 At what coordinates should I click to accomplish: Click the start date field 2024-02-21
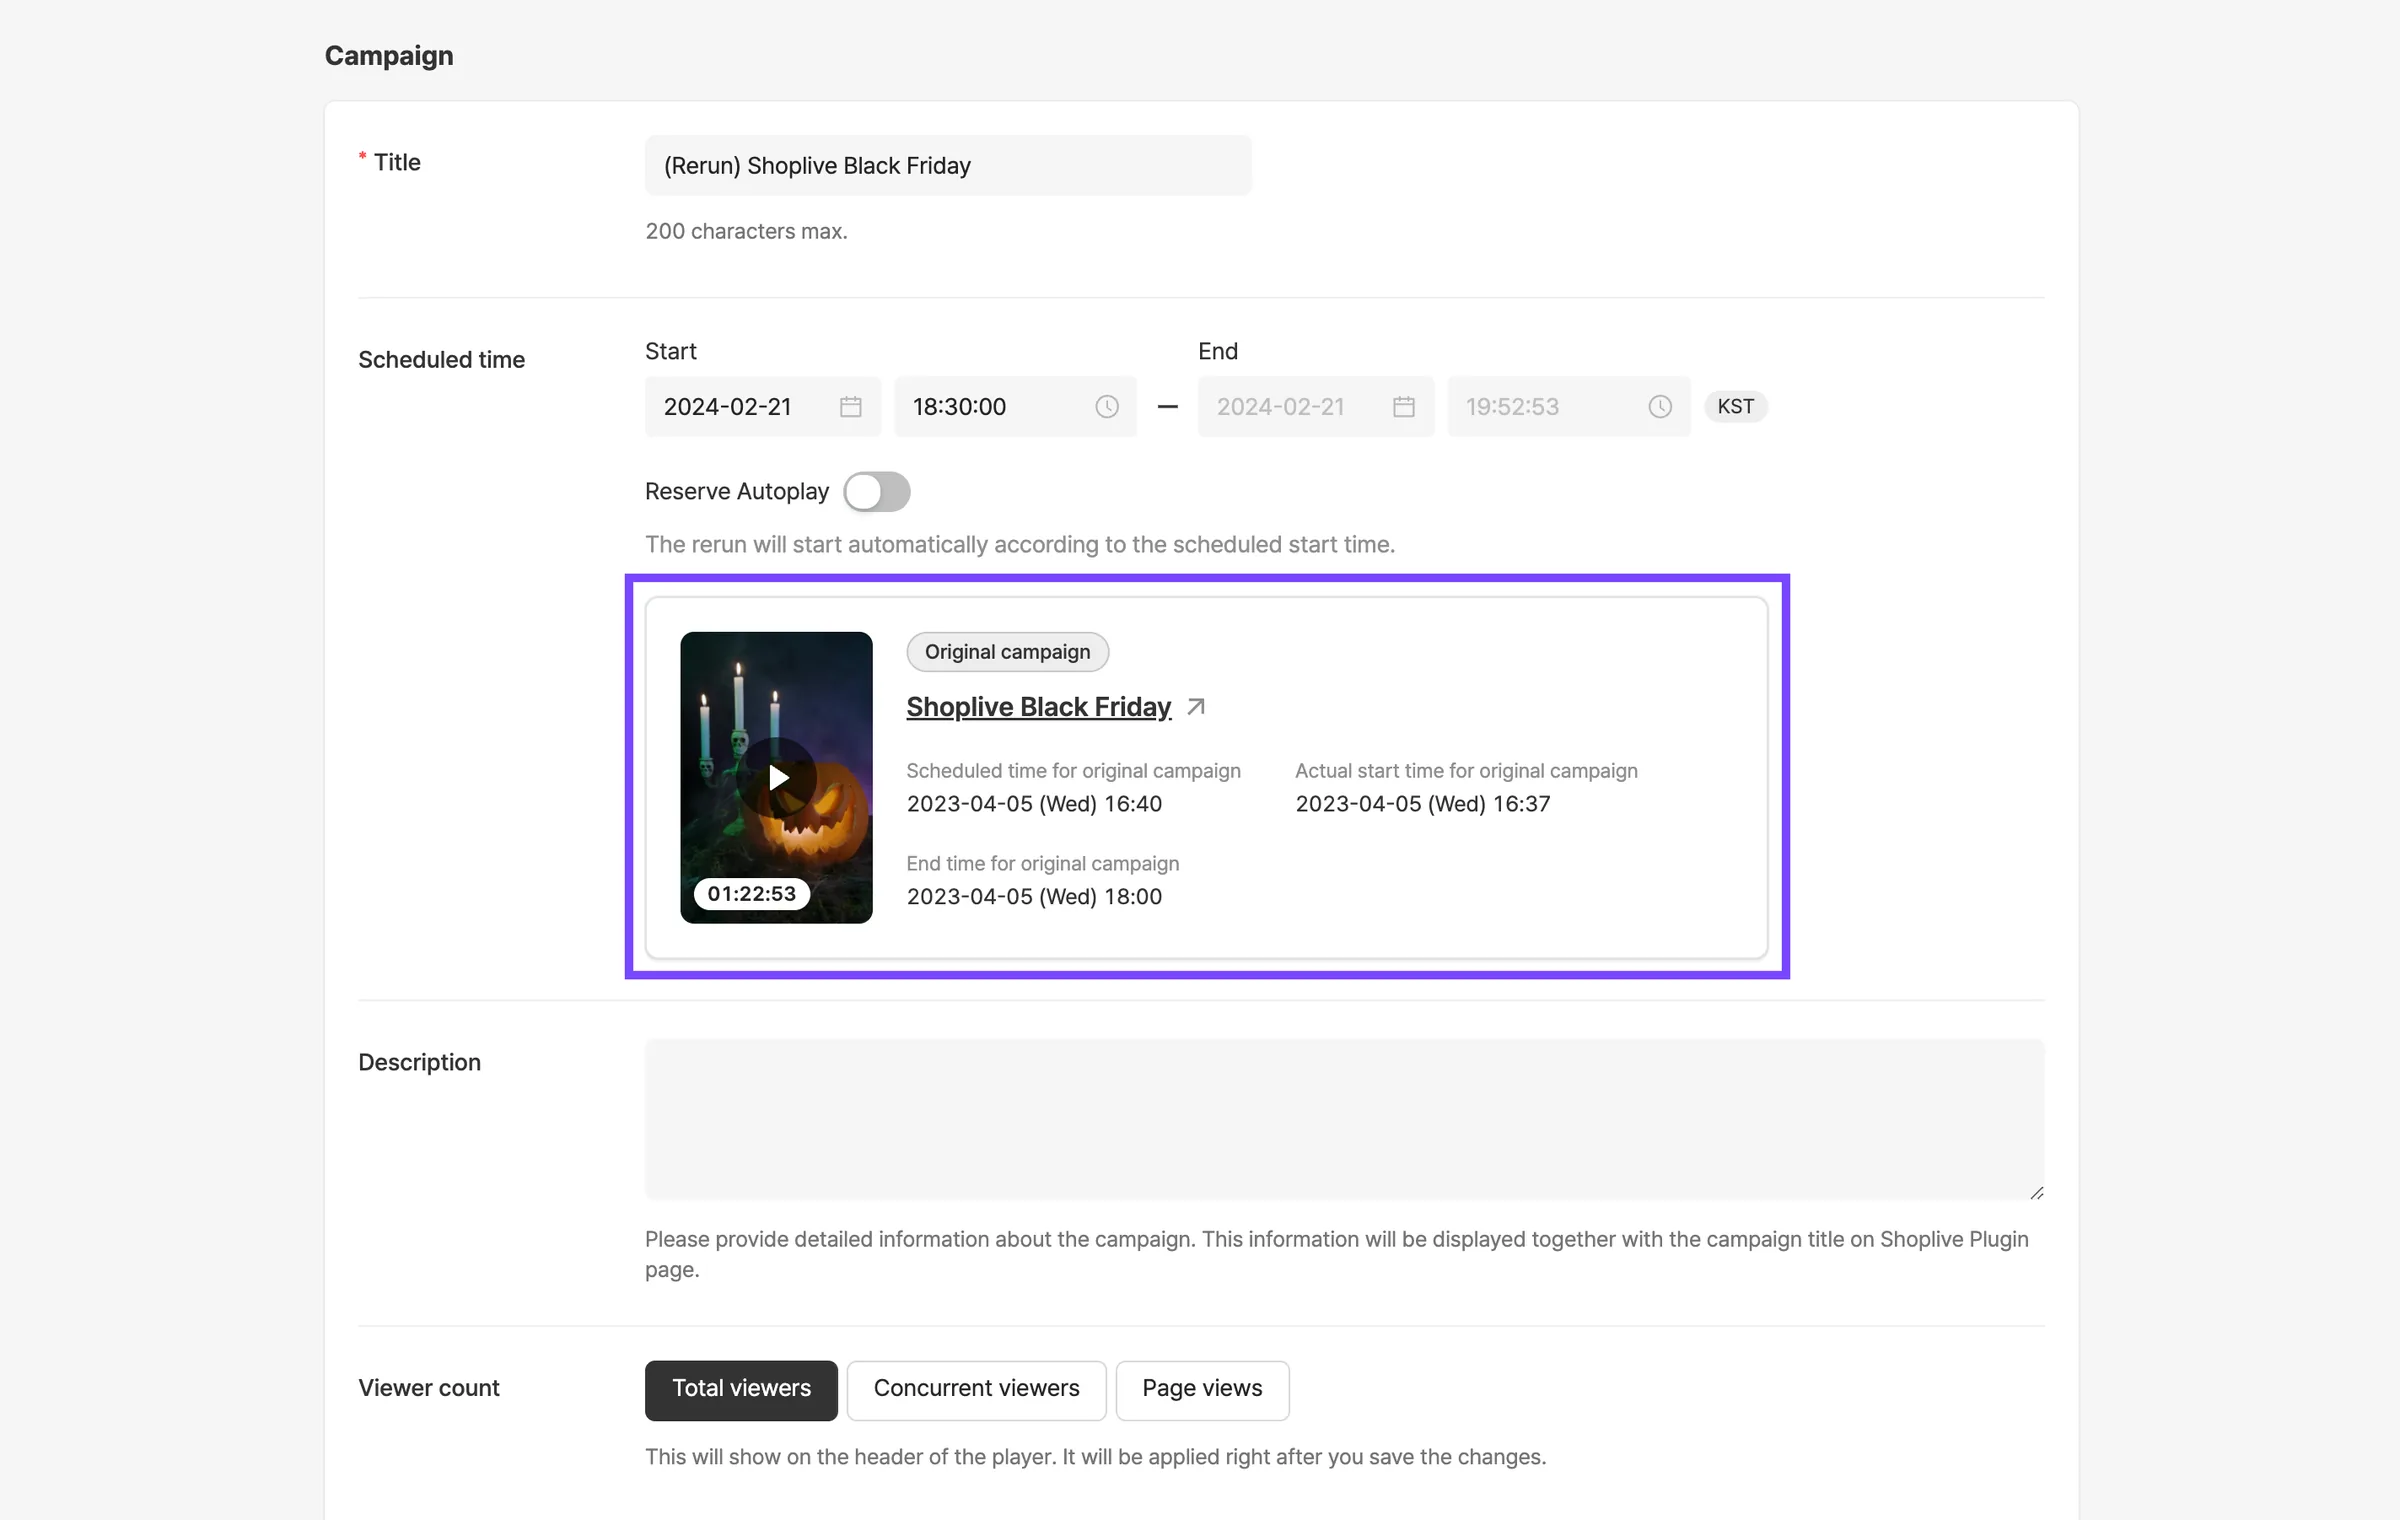pos(762,407)
